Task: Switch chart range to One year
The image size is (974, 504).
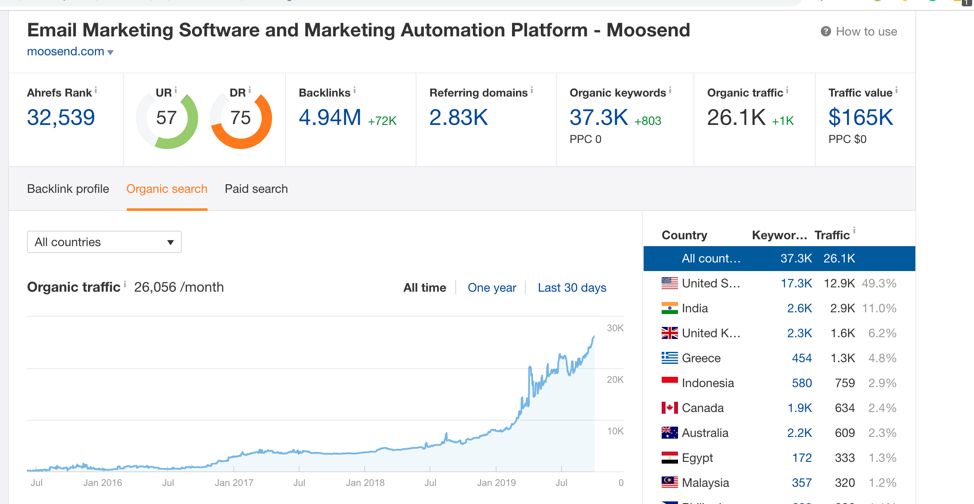Action: click(492, 288)
